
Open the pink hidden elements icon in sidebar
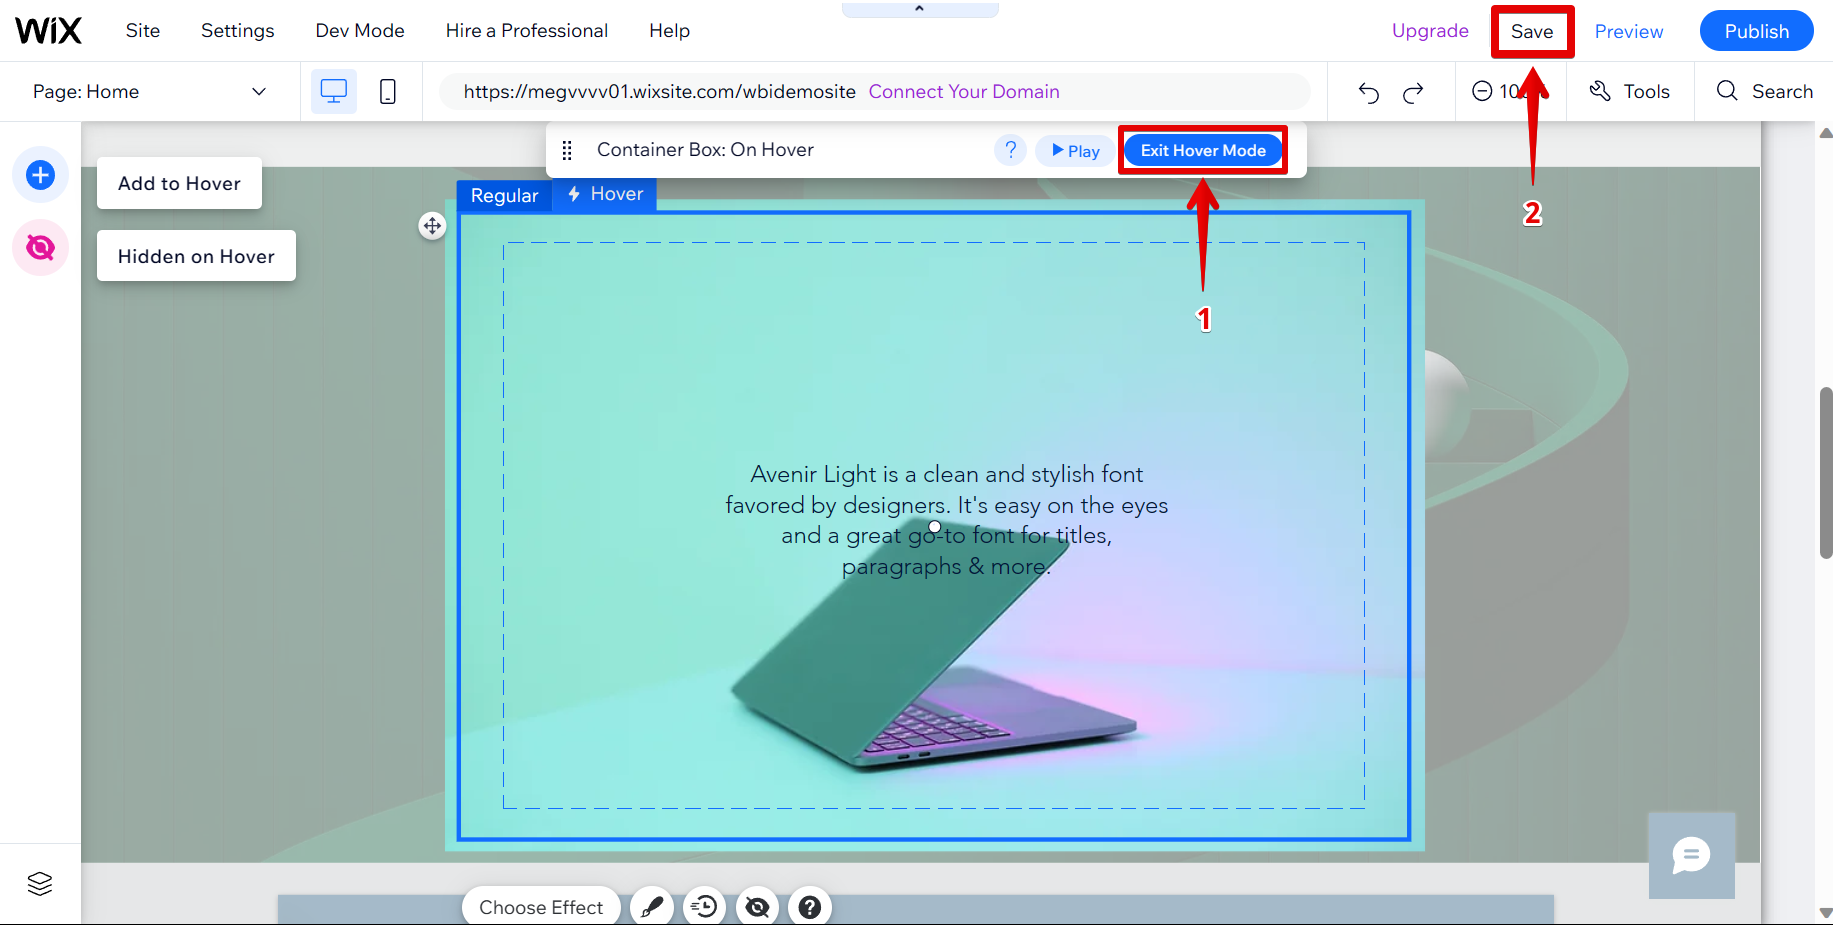(40, 247)
